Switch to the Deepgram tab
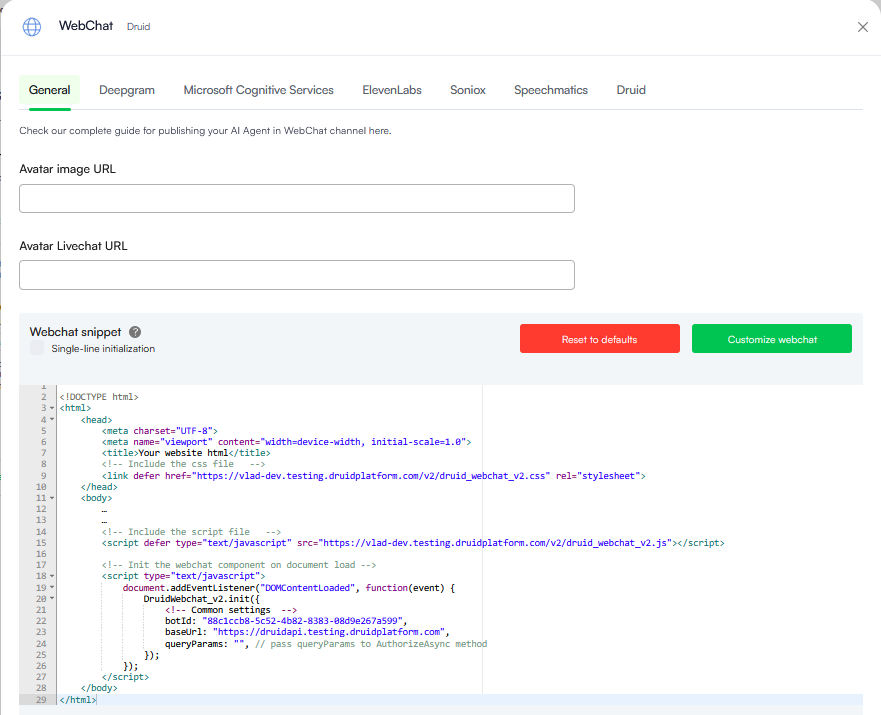Screen dimensions: 881x715 click(x=127, y=90)
